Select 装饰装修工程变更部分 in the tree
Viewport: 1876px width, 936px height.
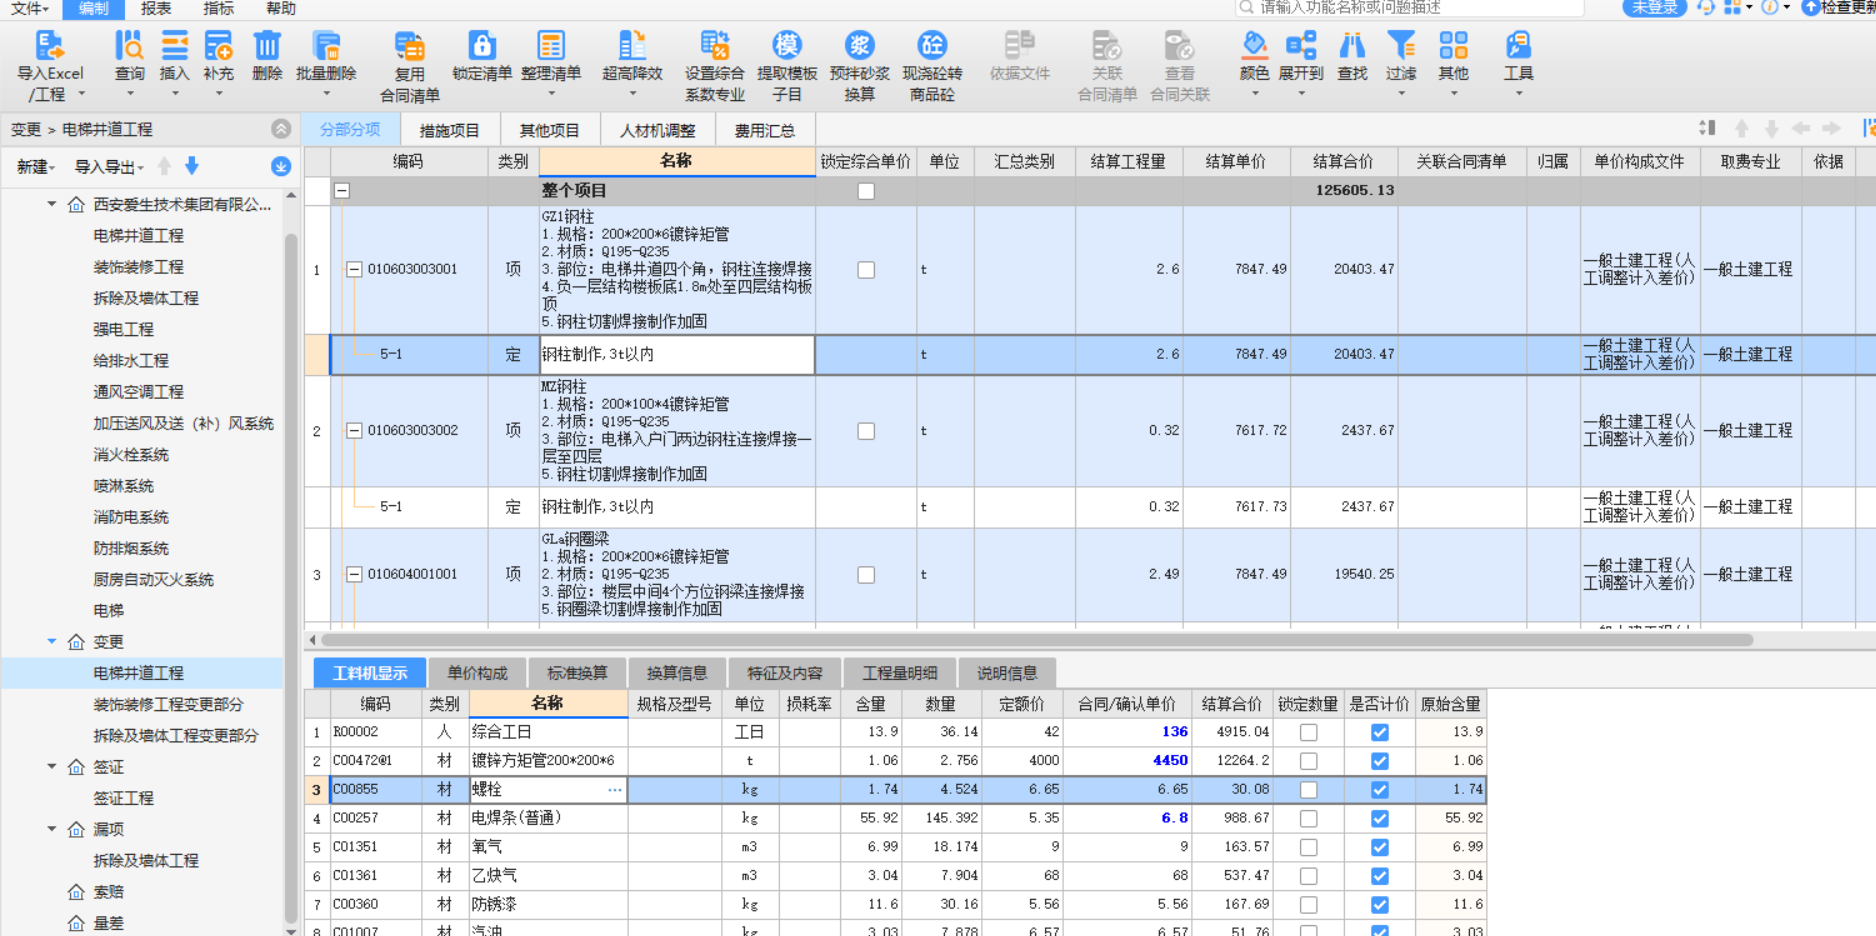coord(168,704)
